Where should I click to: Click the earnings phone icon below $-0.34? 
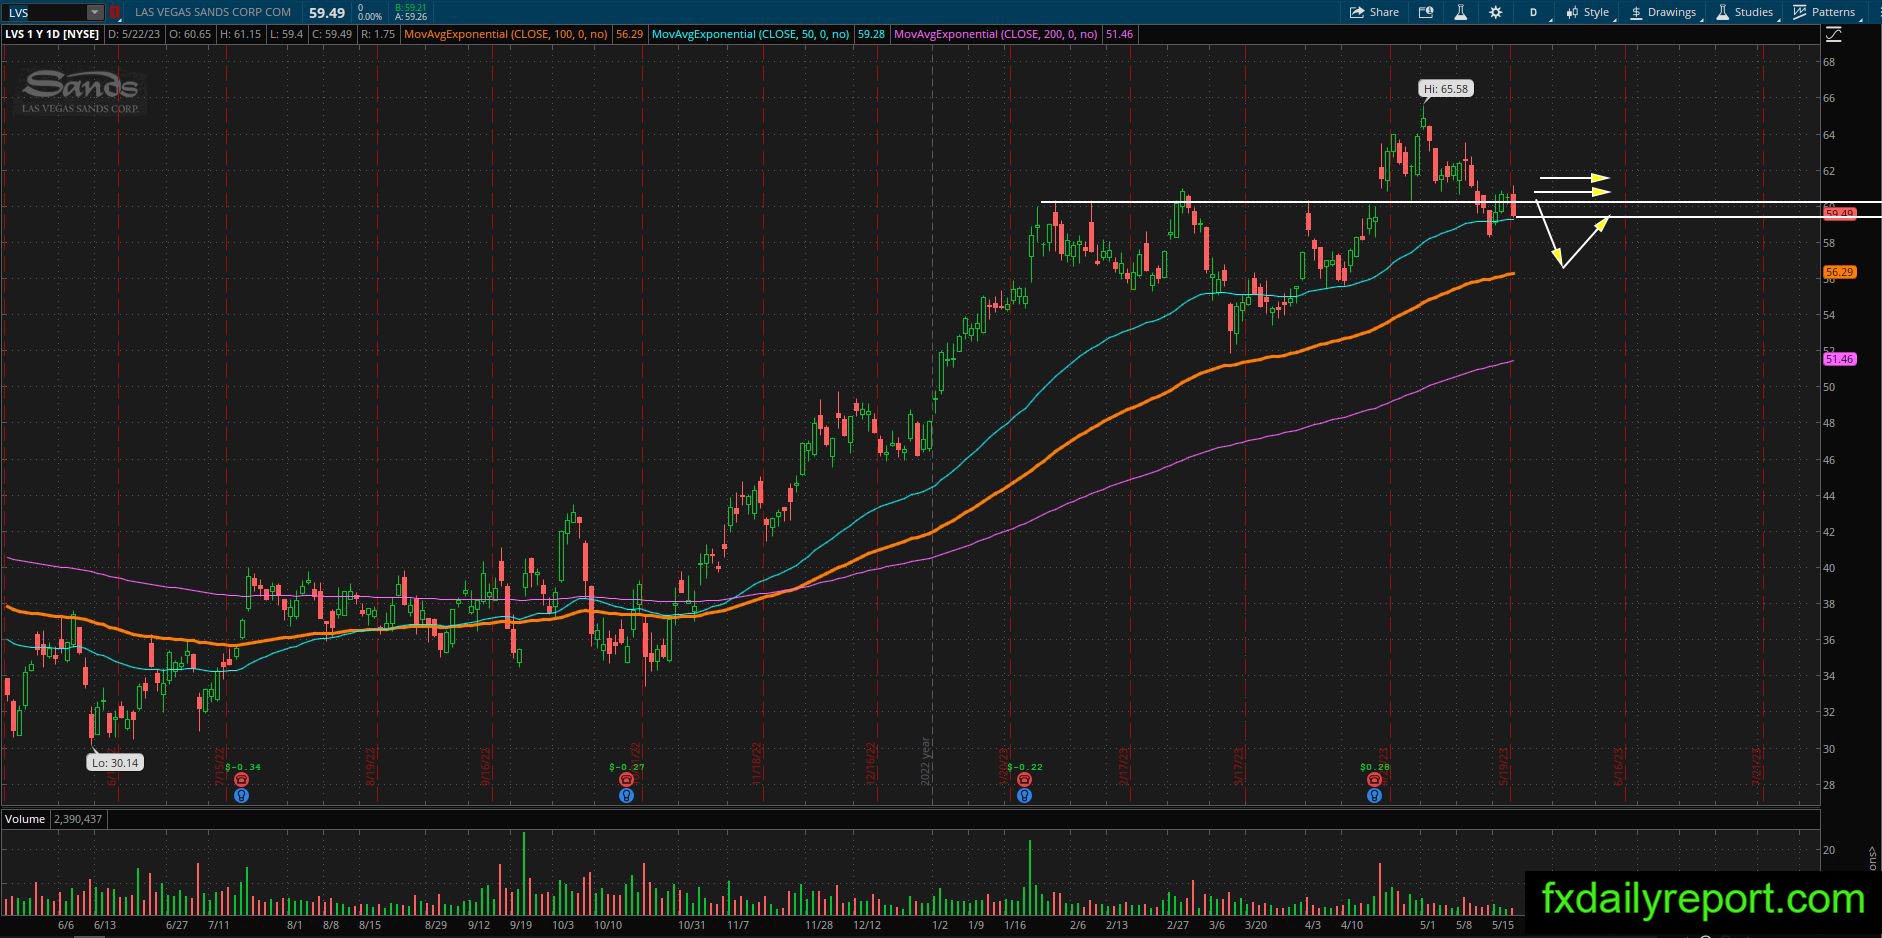(x=241, y=780)
